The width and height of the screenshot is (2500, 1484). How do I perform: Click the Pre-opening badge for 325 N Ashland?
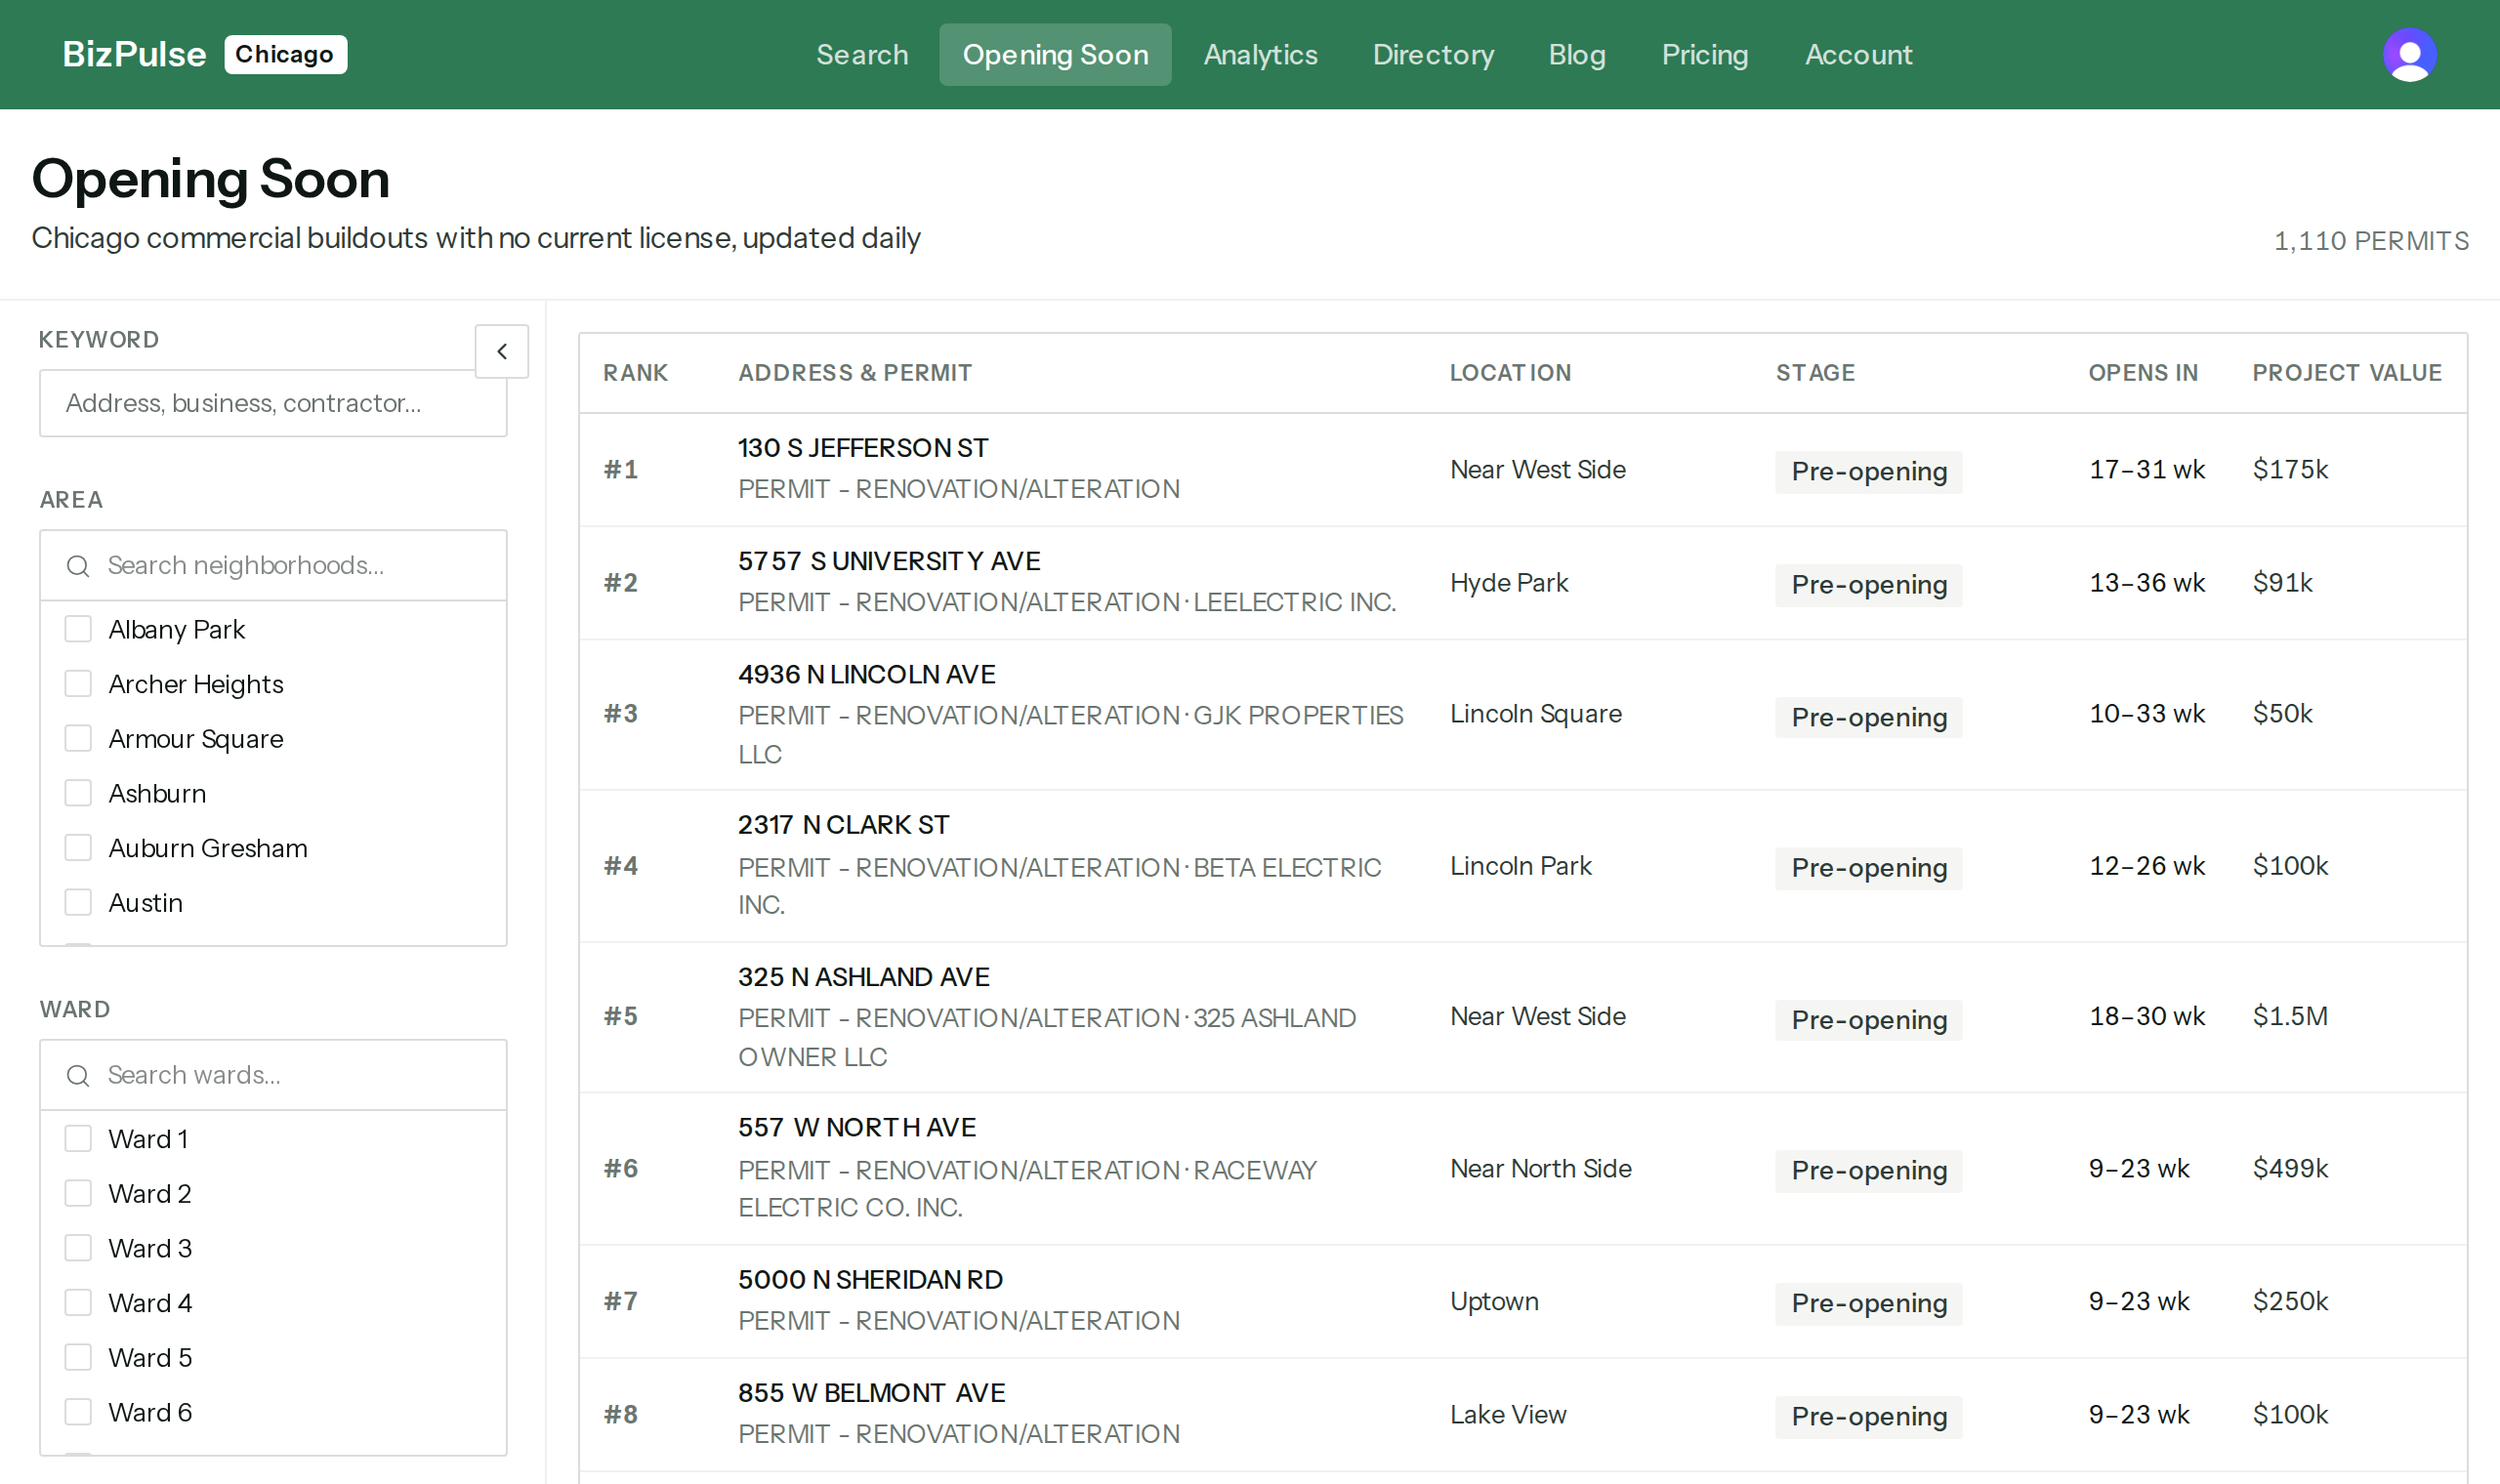pyautogui.click(x=1869, y=1020)
